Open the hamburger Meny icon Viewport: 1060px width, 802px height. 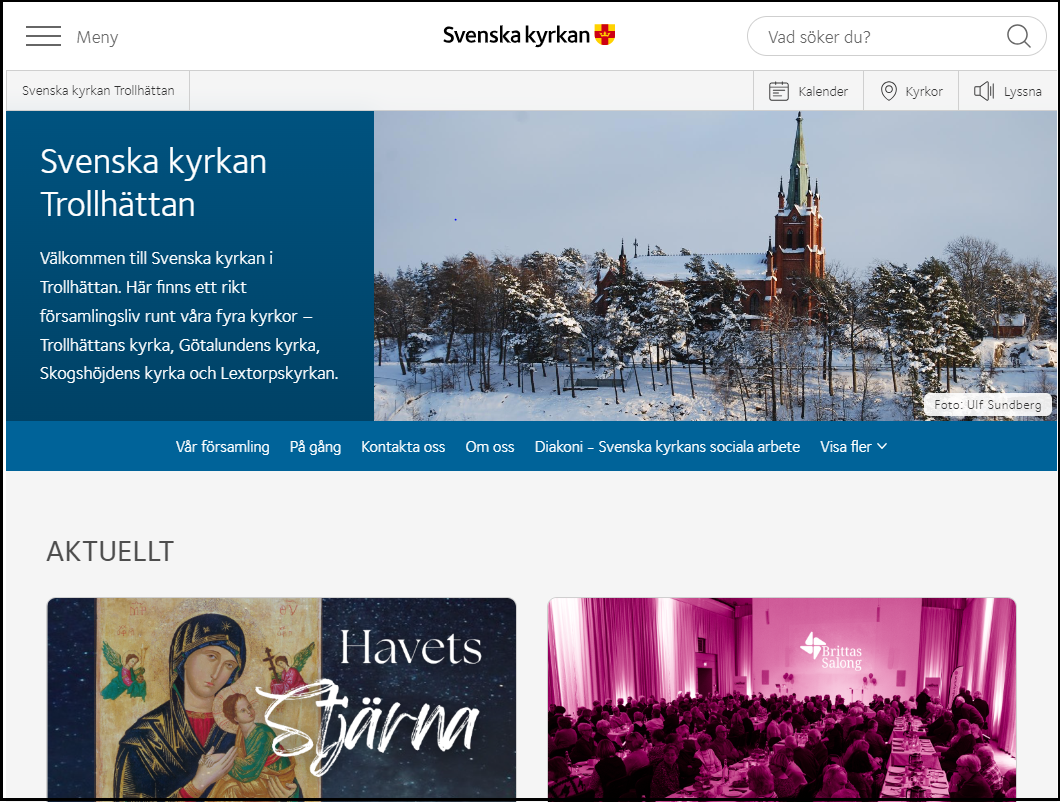point(43,35)
